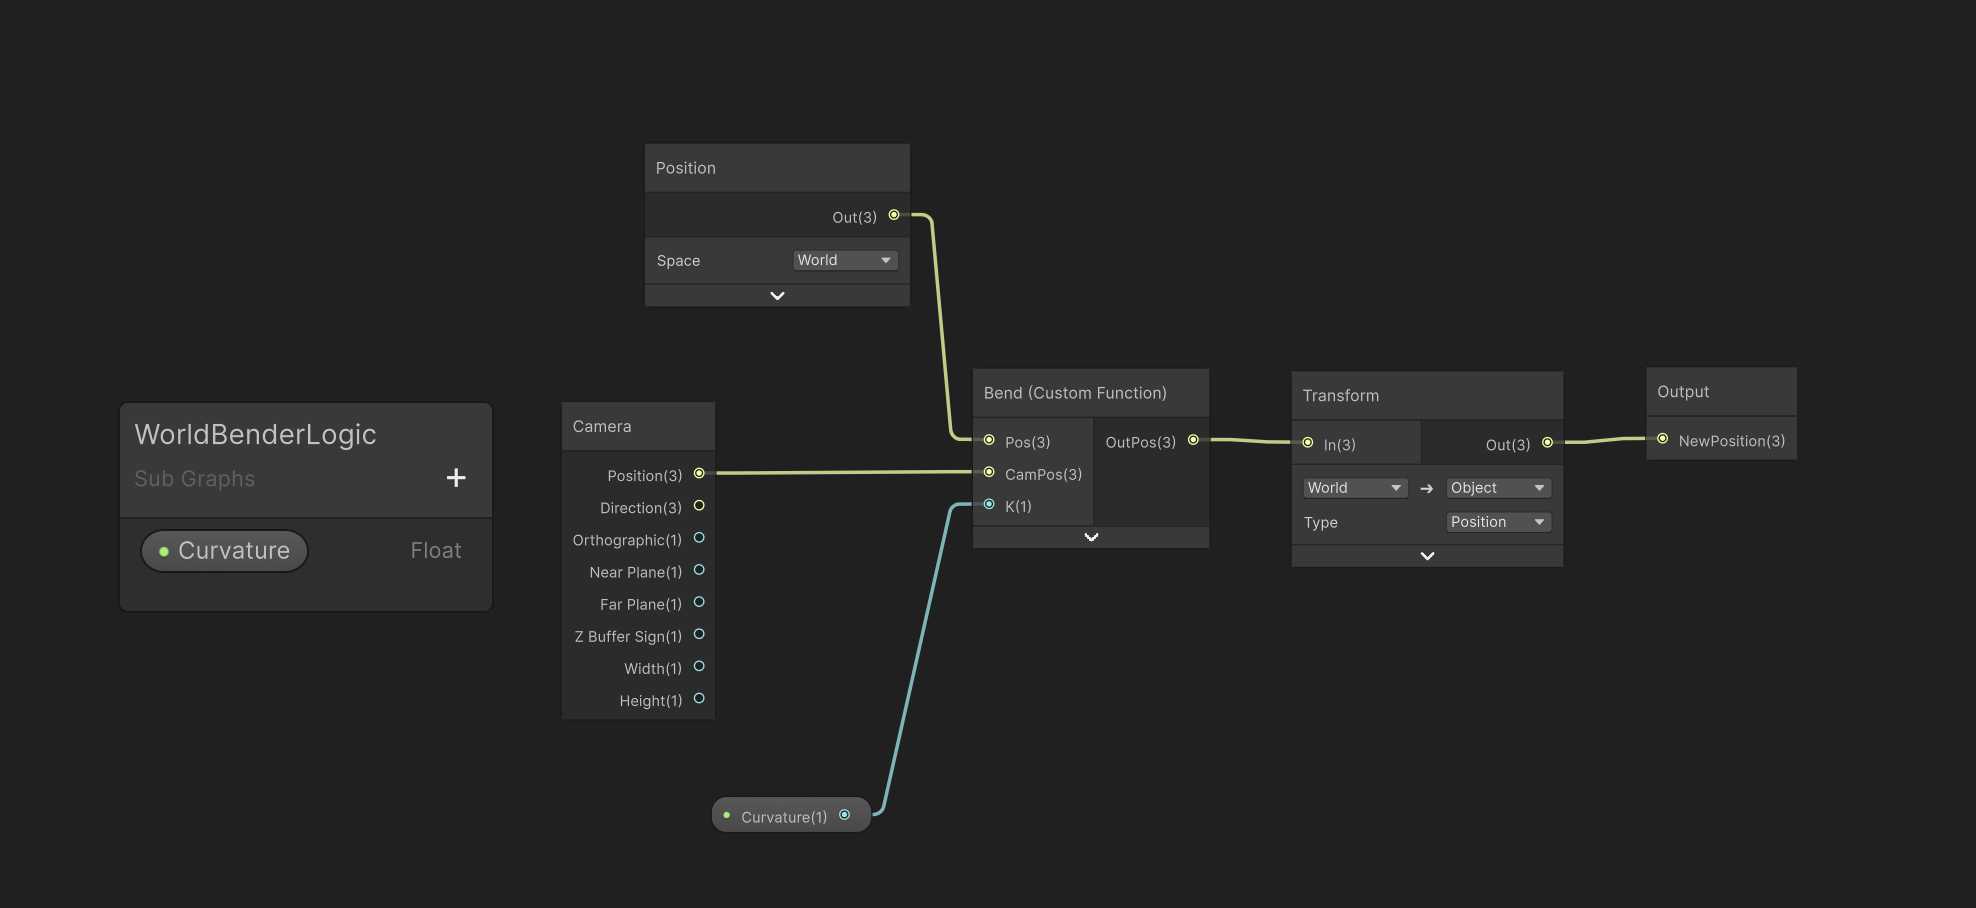Click the plus to add a new property
Viewport: 1976px width, 908px height.
coord(456,477)
